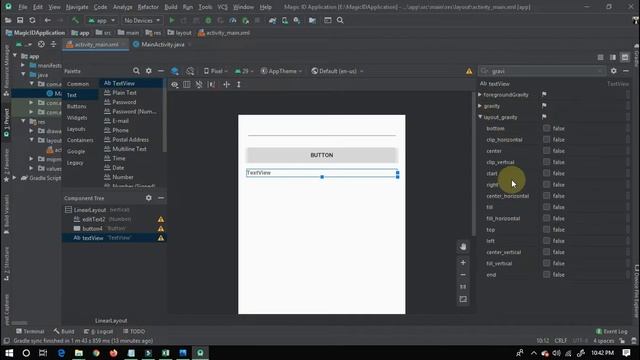The image size is (640, 360).
Task: Expand the foregroundGravity attribute
Action: (x=480, y=95)
